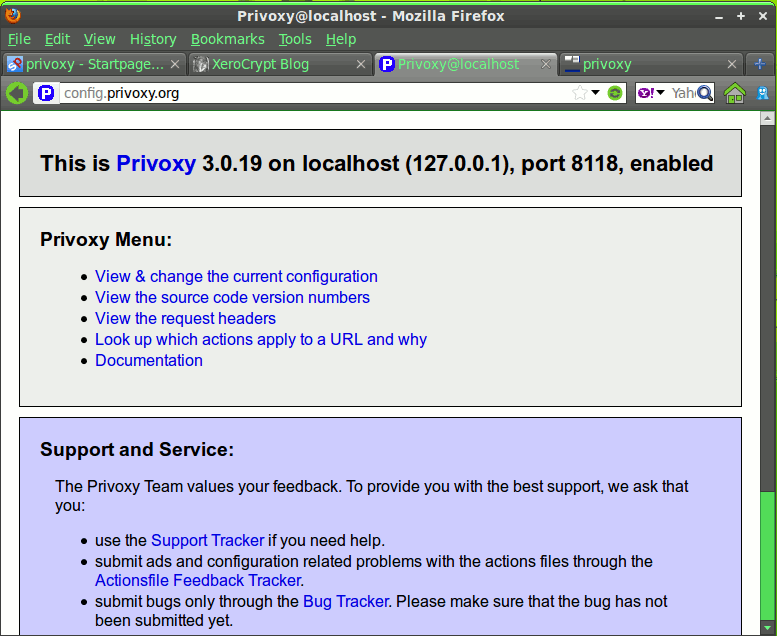This screenshot has width=777, height=636.
Task: Open a new tab with the plus button
Action: 761,64
